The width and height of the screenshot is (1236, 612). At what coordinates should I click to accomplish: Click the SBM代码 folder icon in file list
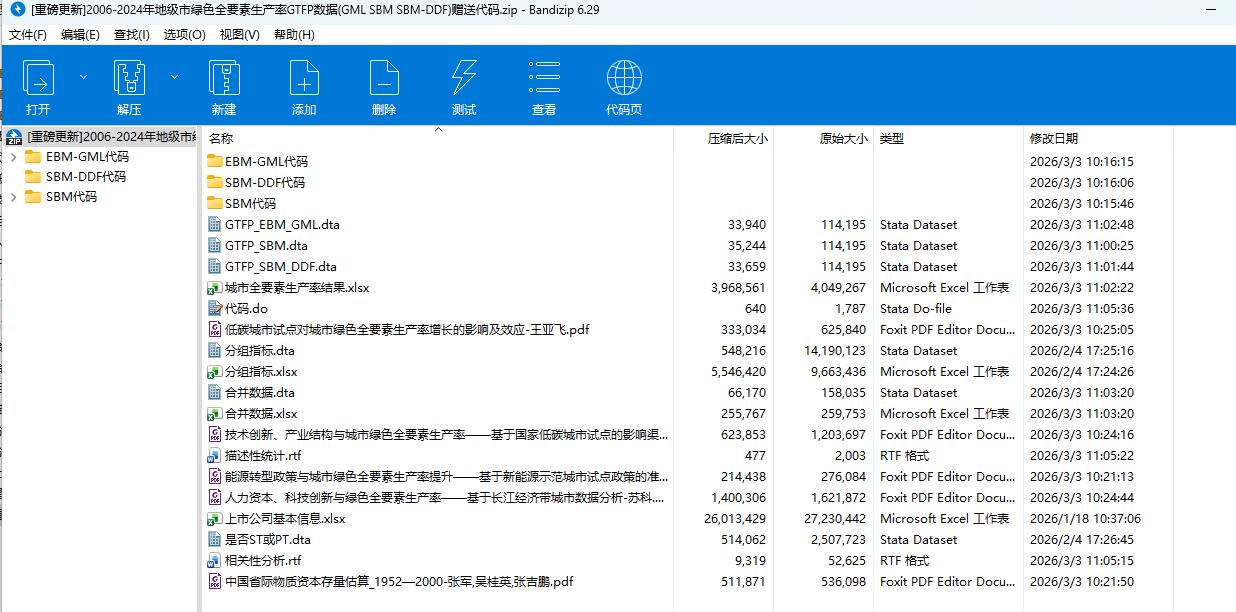pyautogui.click(x=215, y=203)
